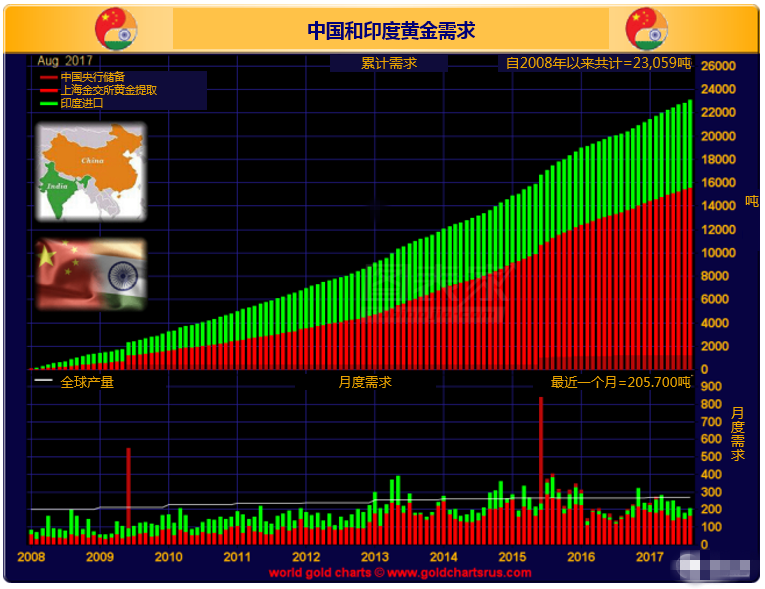Click the Aug. 2017 date label
This screenshot has width=765, height=589.
[65, 61]
